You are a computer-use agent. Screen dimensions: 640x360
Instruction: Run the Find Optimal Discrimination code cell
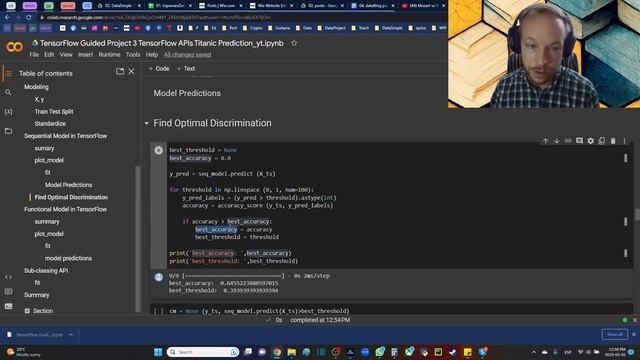(x=158, y=151)
